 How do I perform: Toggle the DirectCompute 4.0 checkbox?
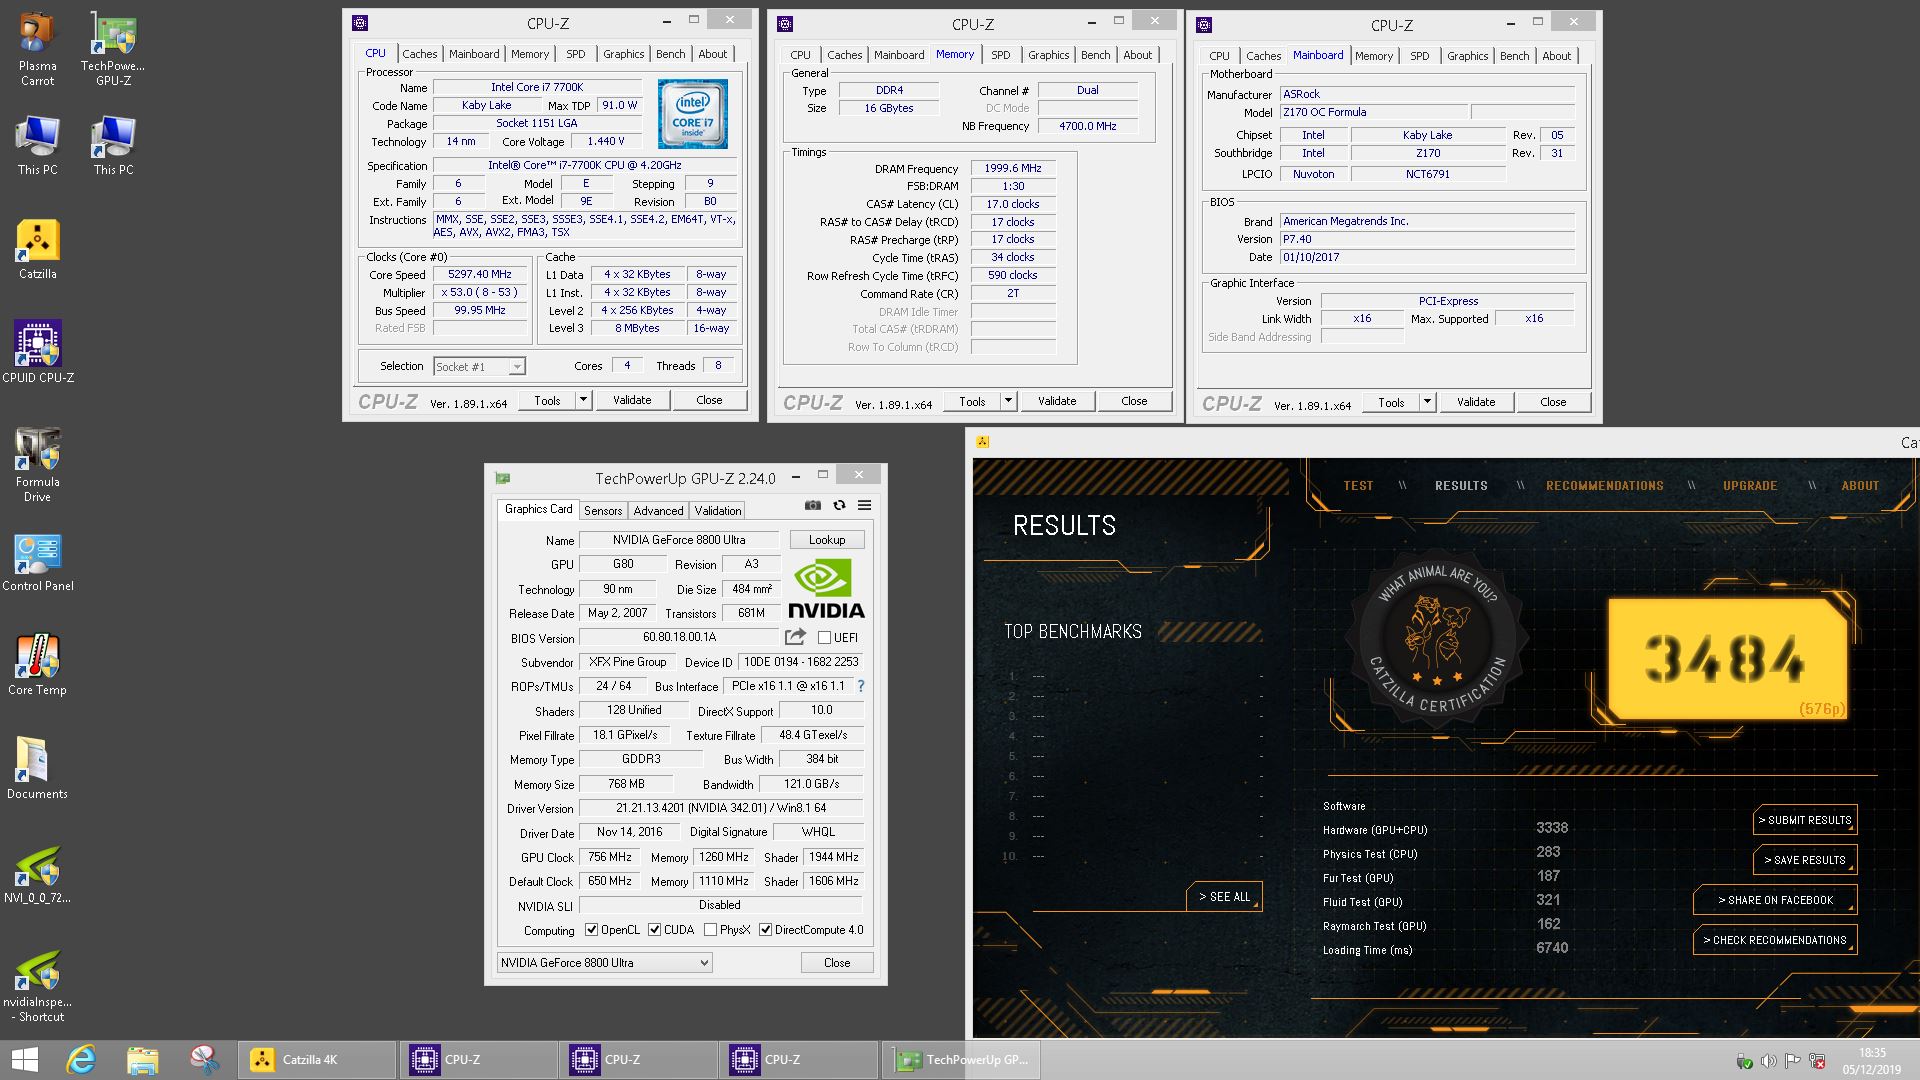click(x=765, y=930)
